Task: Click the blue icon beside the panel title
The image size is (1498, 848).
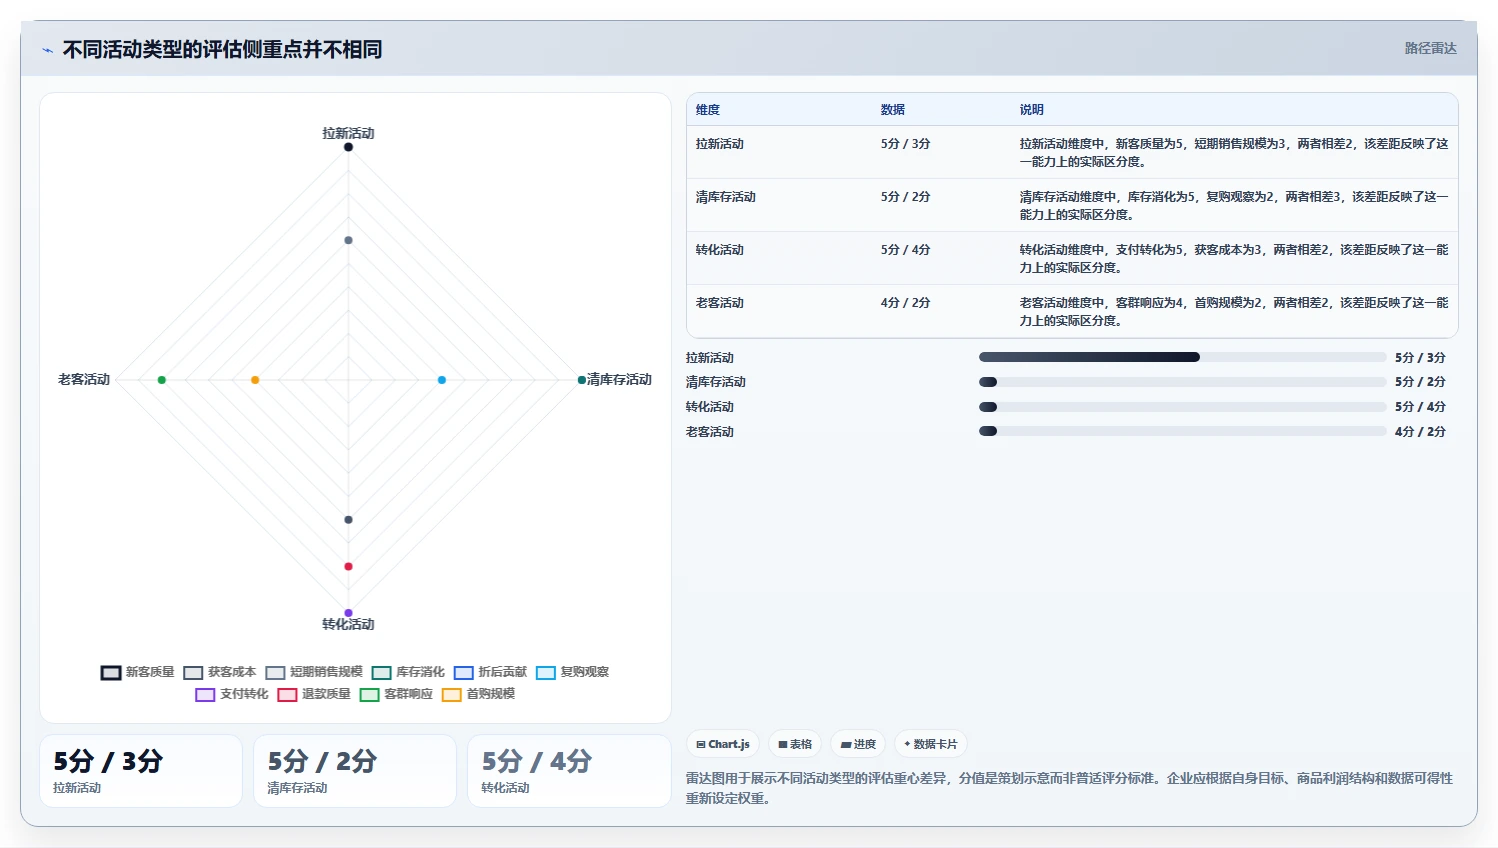Action: (47, 50)
